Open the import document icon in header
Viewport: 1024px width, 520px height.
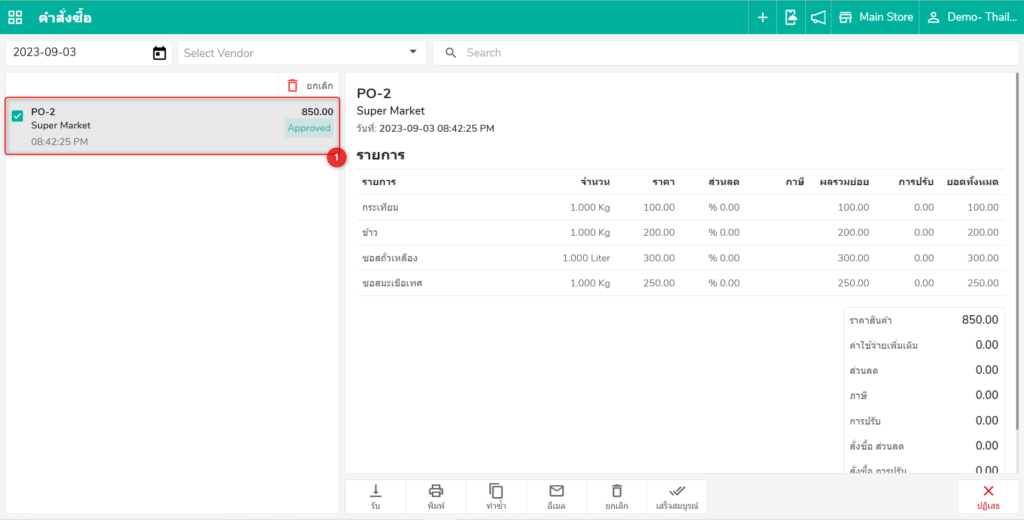tap(790, 18)
